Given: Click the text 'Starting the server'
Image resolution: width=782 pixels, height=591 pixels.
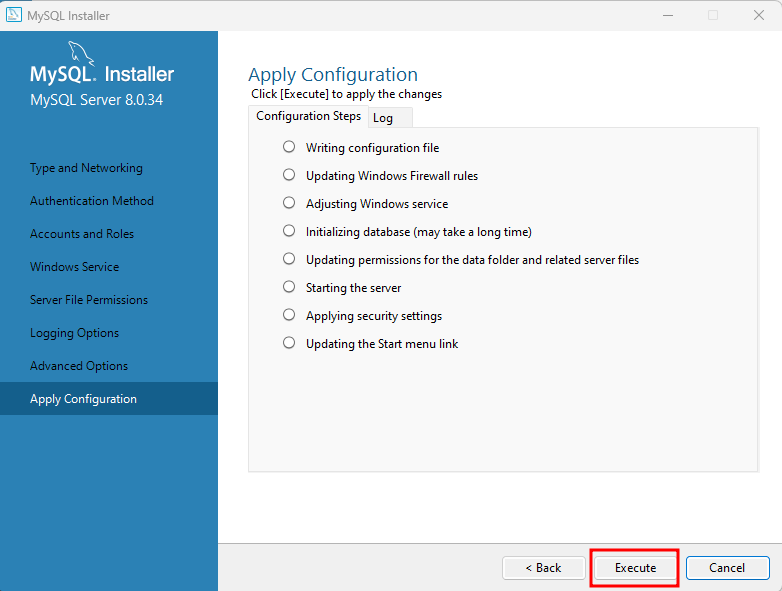Looking at the screenshot, I should point(354,288).
